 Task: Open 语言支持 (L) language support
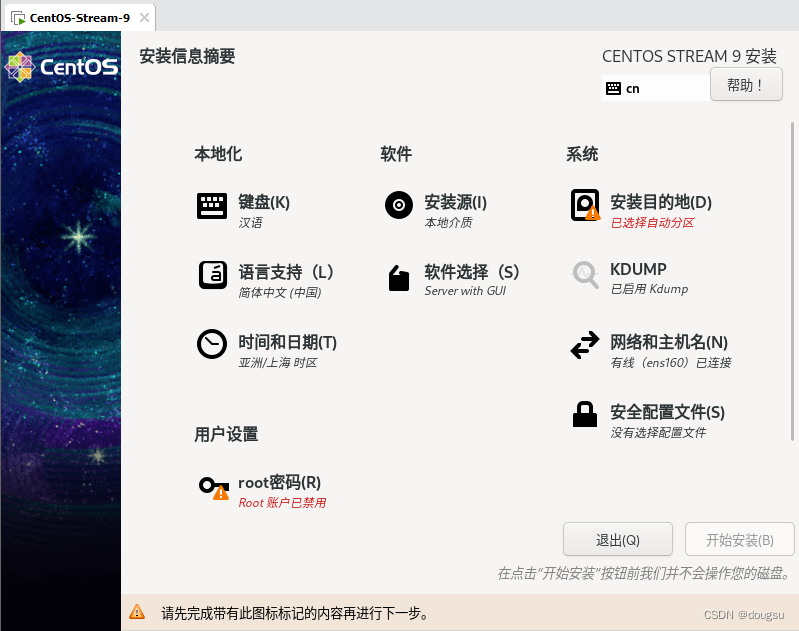tap(286, 272)
